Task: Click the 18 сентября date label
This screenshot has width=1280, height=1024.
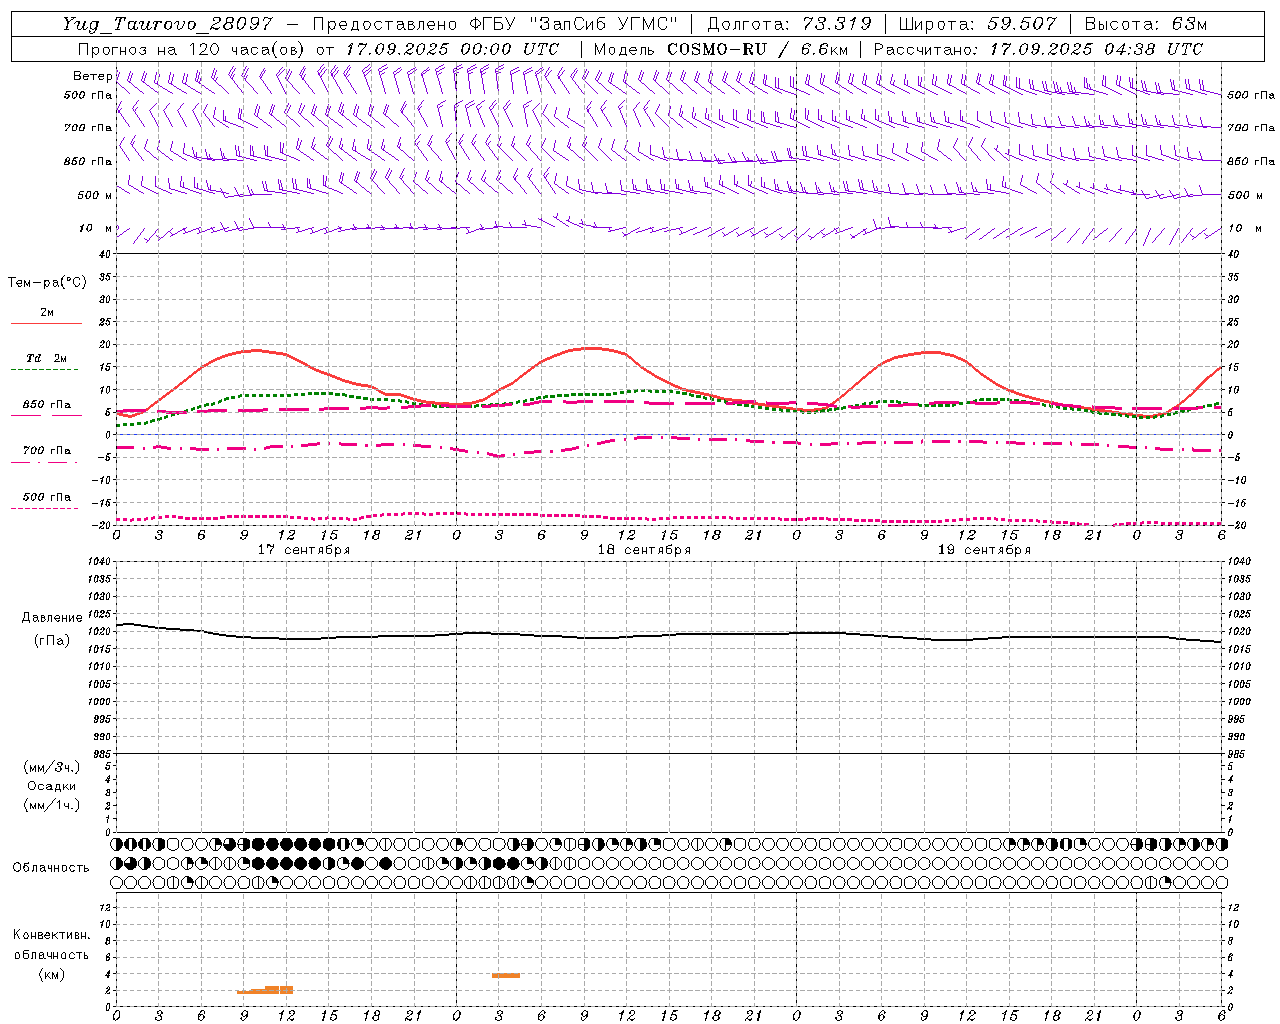Action: pyautogui.click(x=644, y=550)
